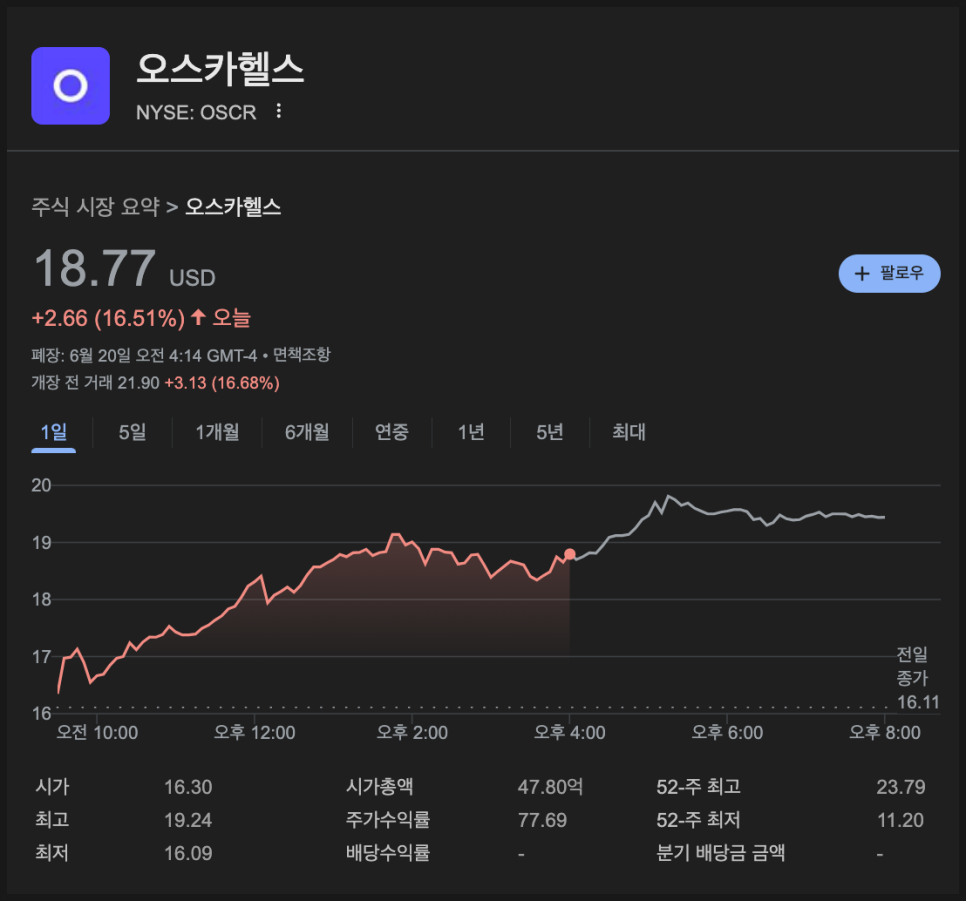The image size is (966, 901).
Task: Select the 1년 chart tab
Action: (471, 432)
